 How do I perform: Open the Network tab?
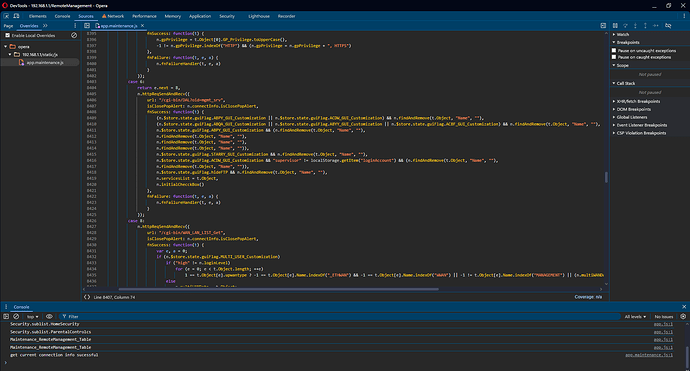pos(113,16)
